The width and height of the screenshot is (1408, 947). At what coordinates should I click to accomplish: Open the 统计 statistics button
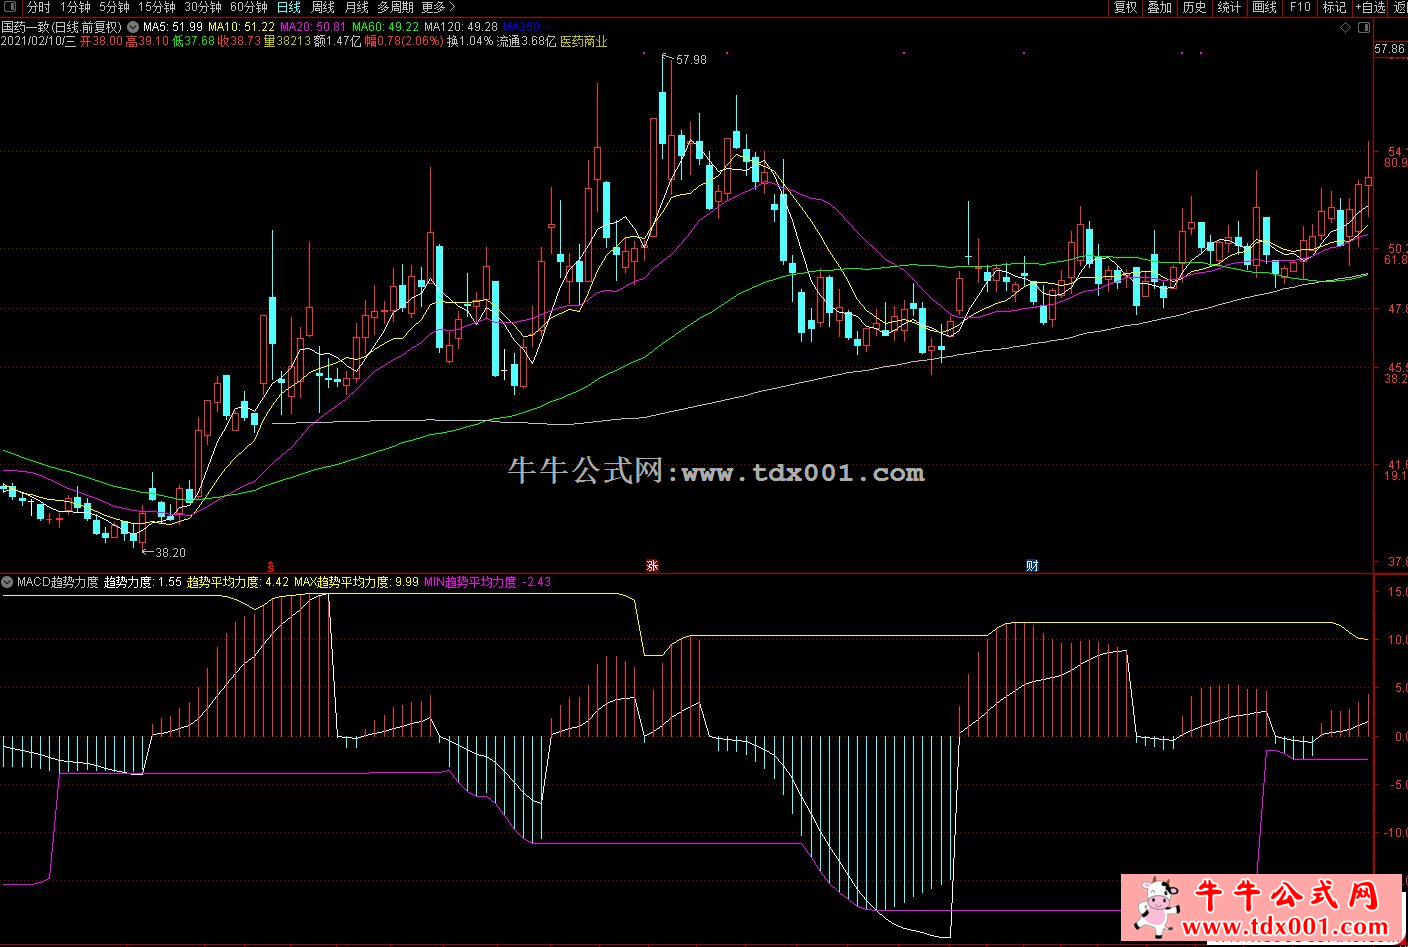pyautogui.click(x=1229, y=7)
